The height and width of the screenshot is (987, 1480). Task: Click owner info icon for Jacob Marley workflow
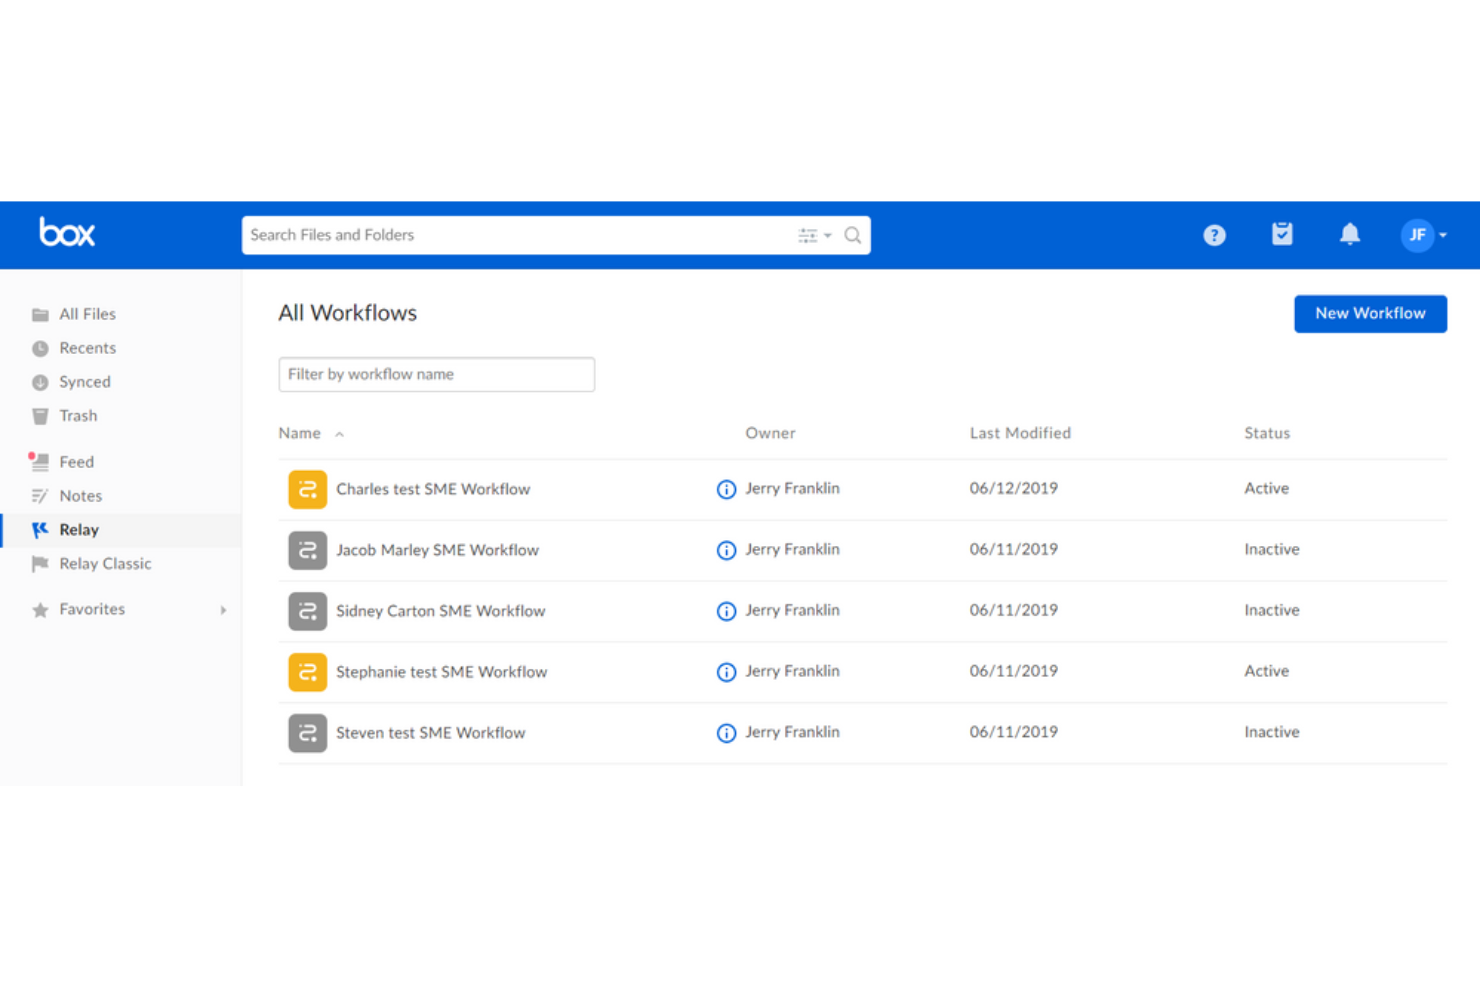727,550
